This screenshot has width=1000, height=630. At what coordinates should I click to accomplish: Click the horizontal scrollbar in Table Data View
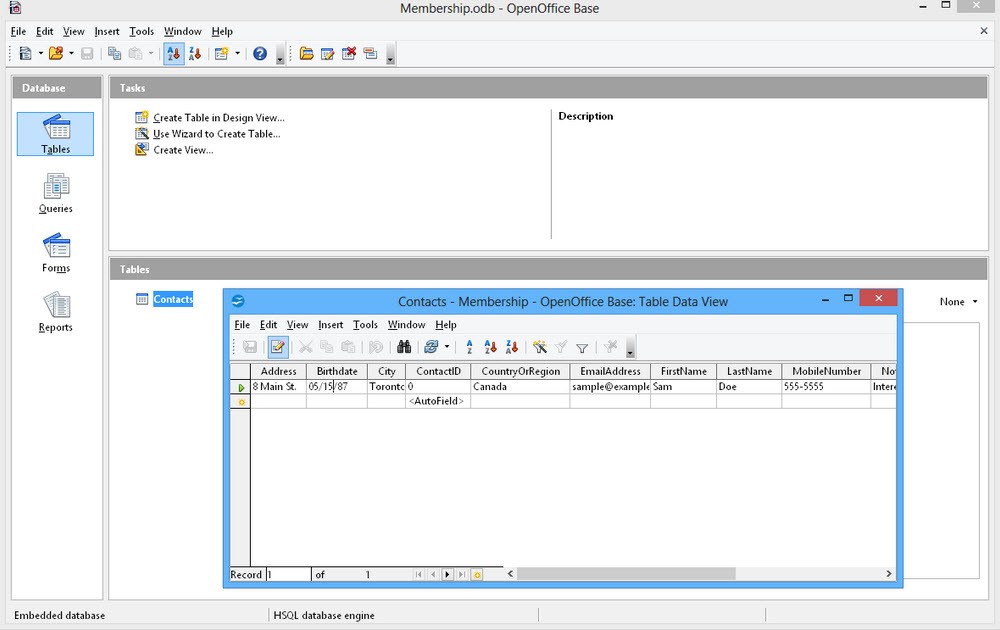pos(626,574)
